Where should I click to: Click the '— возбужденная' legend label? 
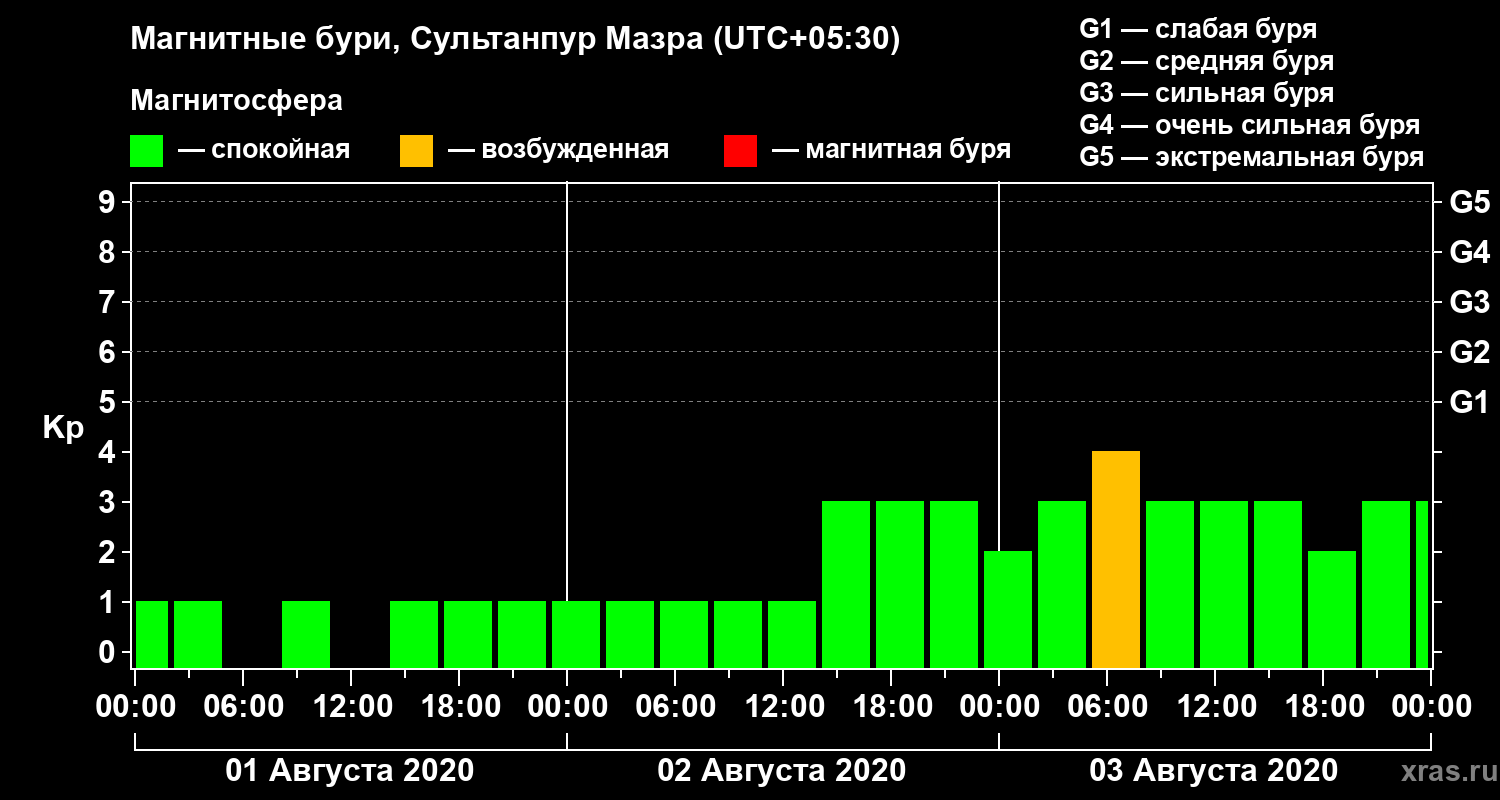point(558,151)
